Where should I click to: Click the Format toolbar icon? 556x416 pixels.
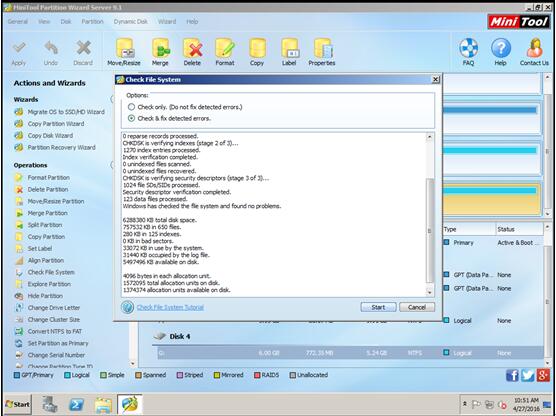(x=225, y=48)
